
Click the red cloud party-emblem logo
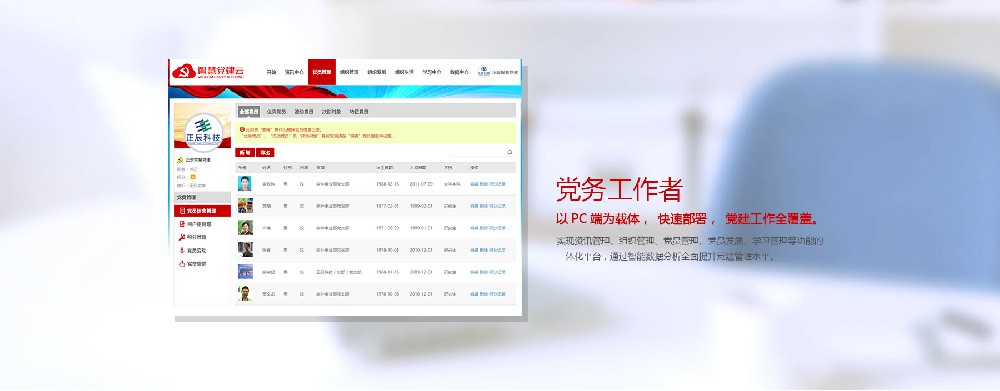(184, 71)
